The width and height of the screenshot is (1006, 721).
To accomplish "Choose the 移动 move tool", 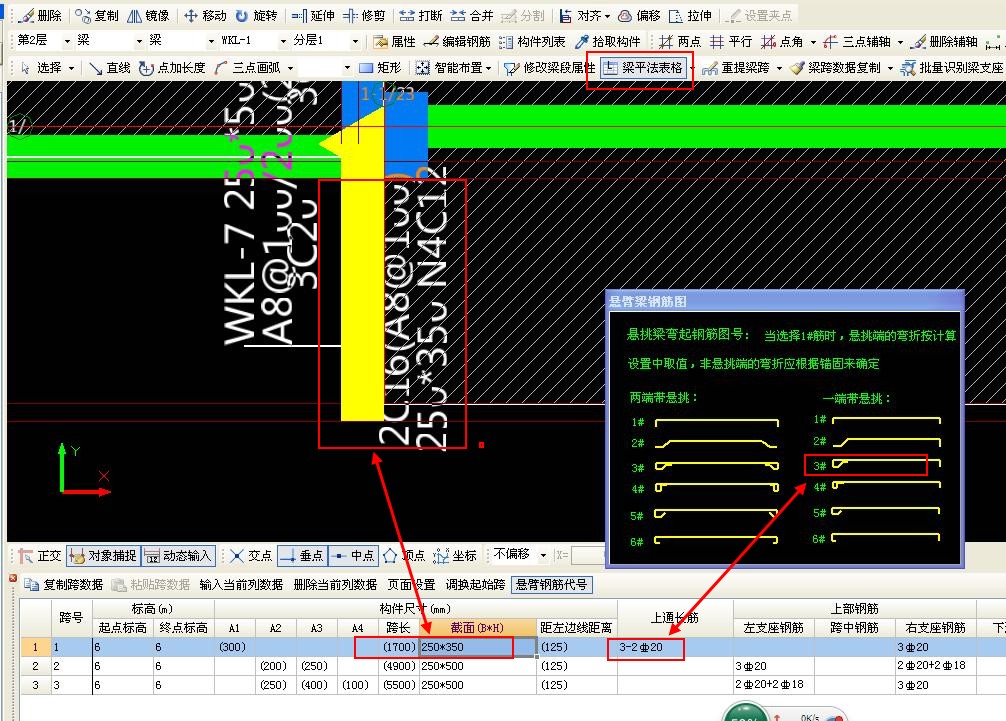I will point(205,15).
